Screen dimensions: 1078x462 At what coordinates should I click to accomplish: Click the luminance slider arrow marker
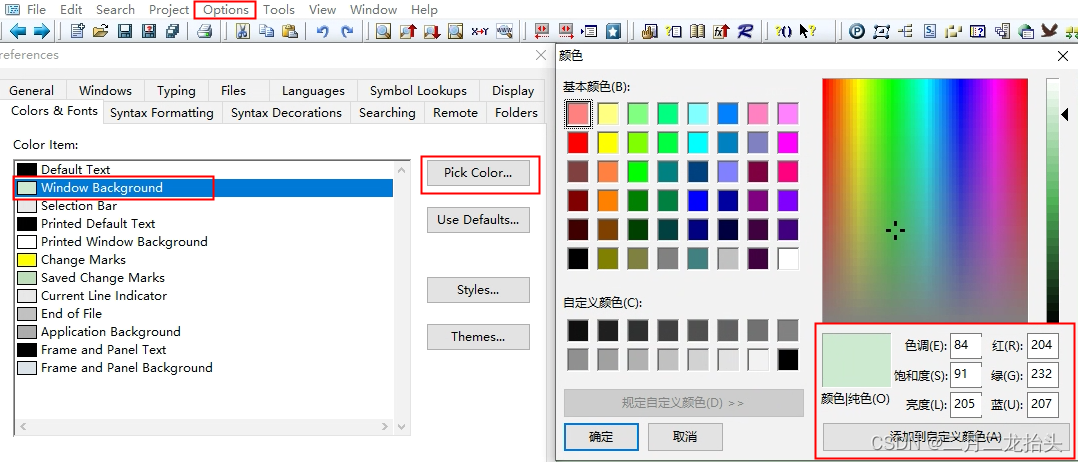point(1064,113)
